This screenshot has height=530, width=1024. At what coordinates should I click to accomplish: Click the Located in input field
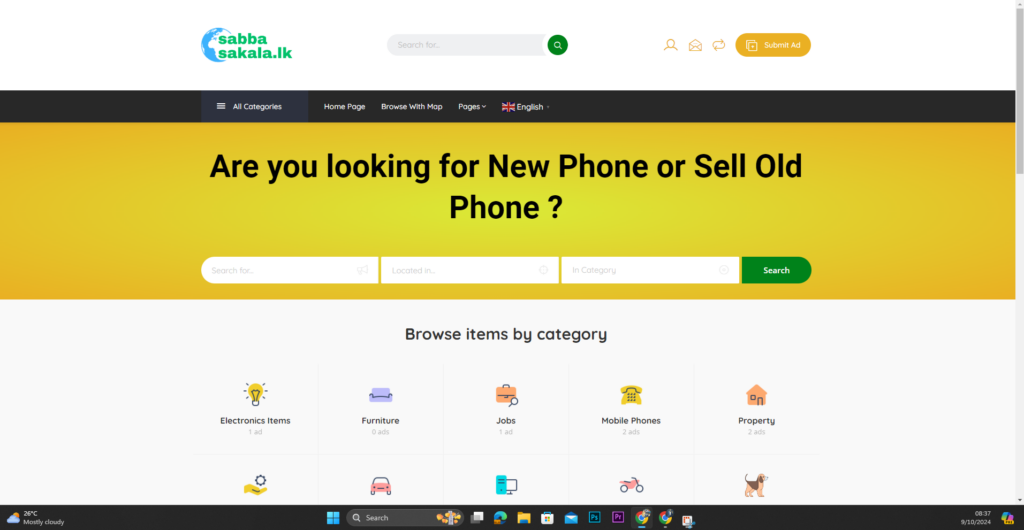coord(470,270)
